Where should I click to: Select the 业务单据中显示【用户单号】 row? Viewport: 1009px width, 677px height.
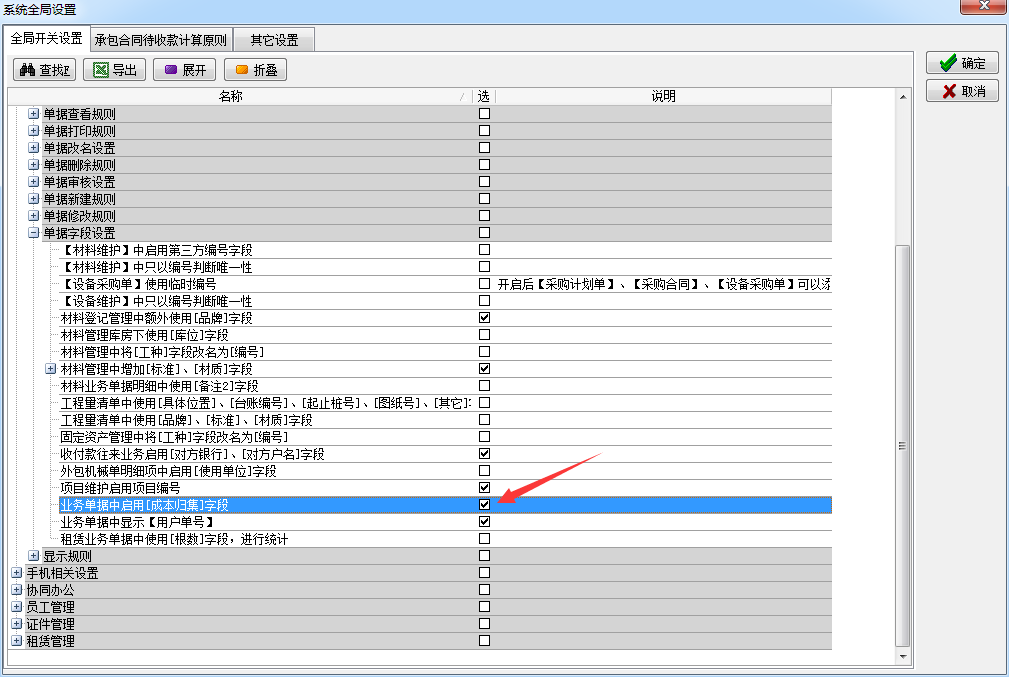137,522
